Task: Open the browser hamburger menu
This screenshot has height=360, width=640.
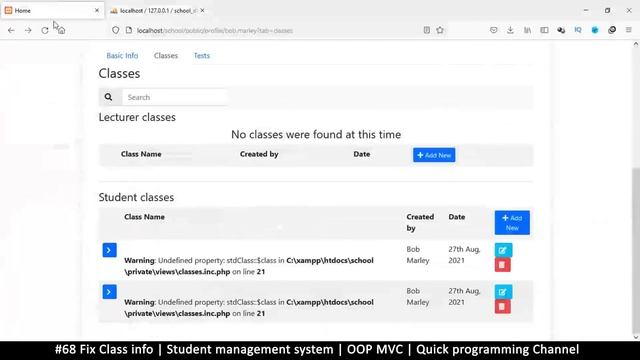Action: tap(629, 30)
